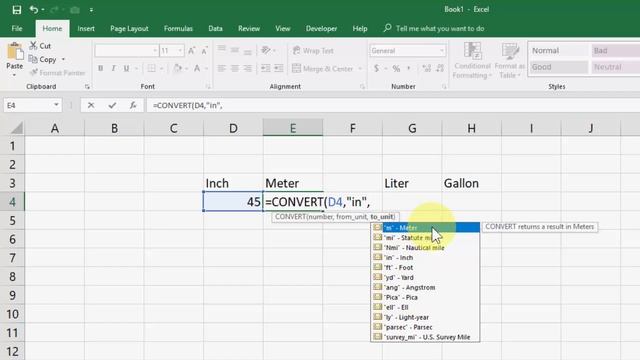Screen dimensions: 640x360
Task: Click the Paste clipboard icon
Action: pos(15,52)
